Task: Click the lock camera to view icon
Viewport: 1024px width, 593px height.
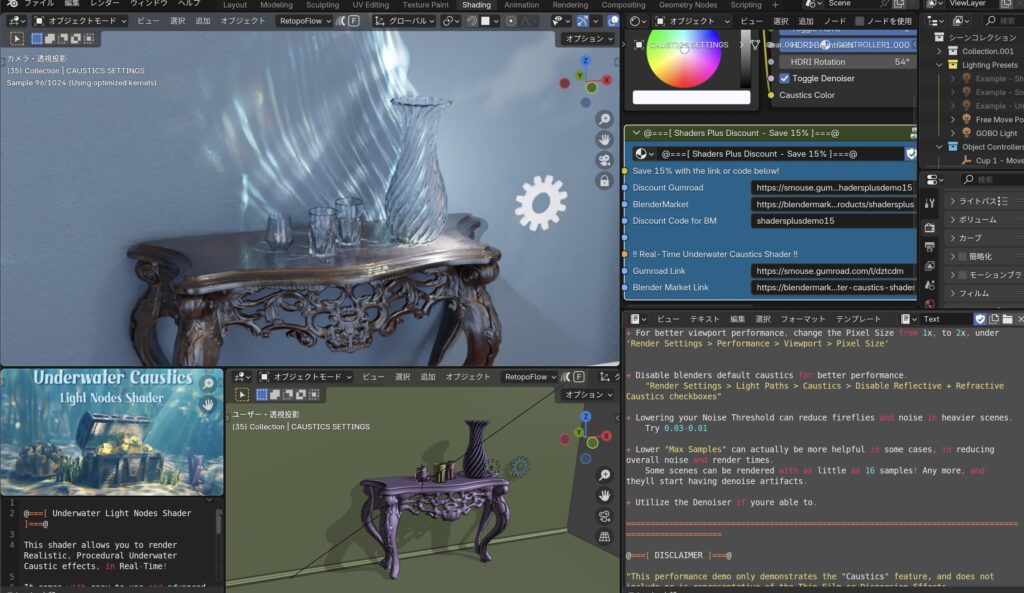Action: 605,182
